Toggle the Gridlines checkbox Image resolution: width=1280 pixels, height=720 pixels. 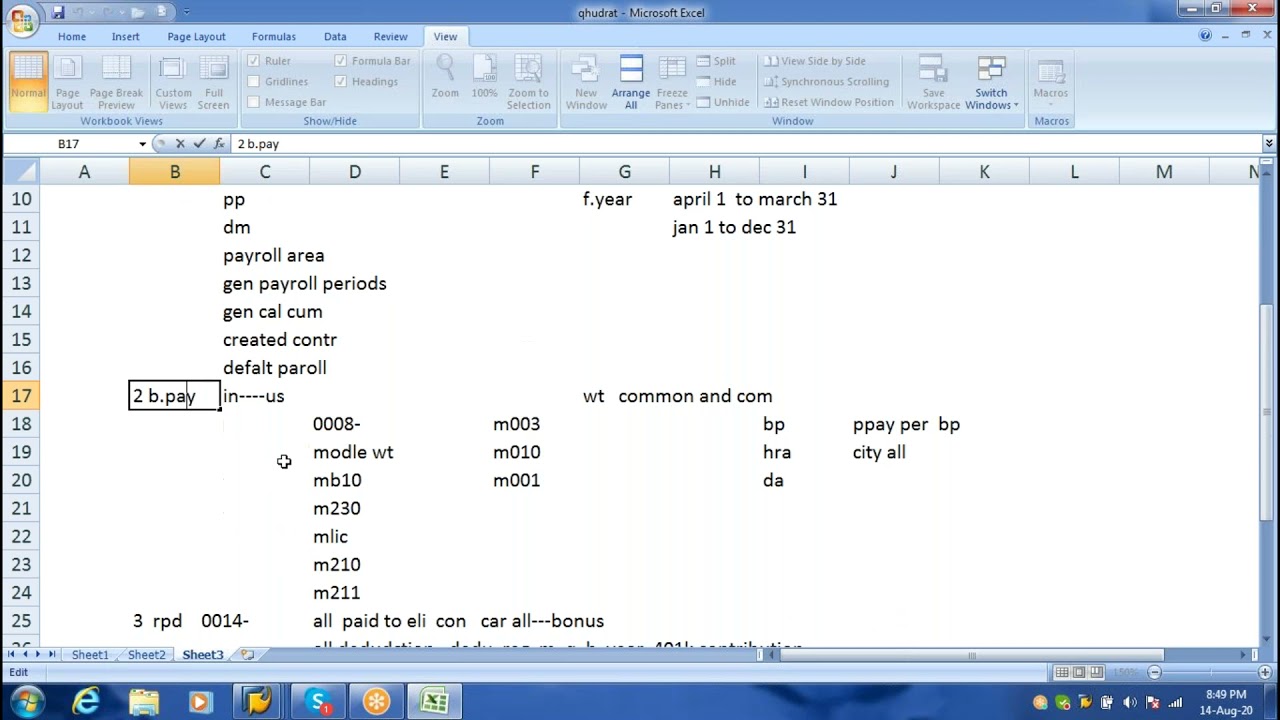click(254, 81)
